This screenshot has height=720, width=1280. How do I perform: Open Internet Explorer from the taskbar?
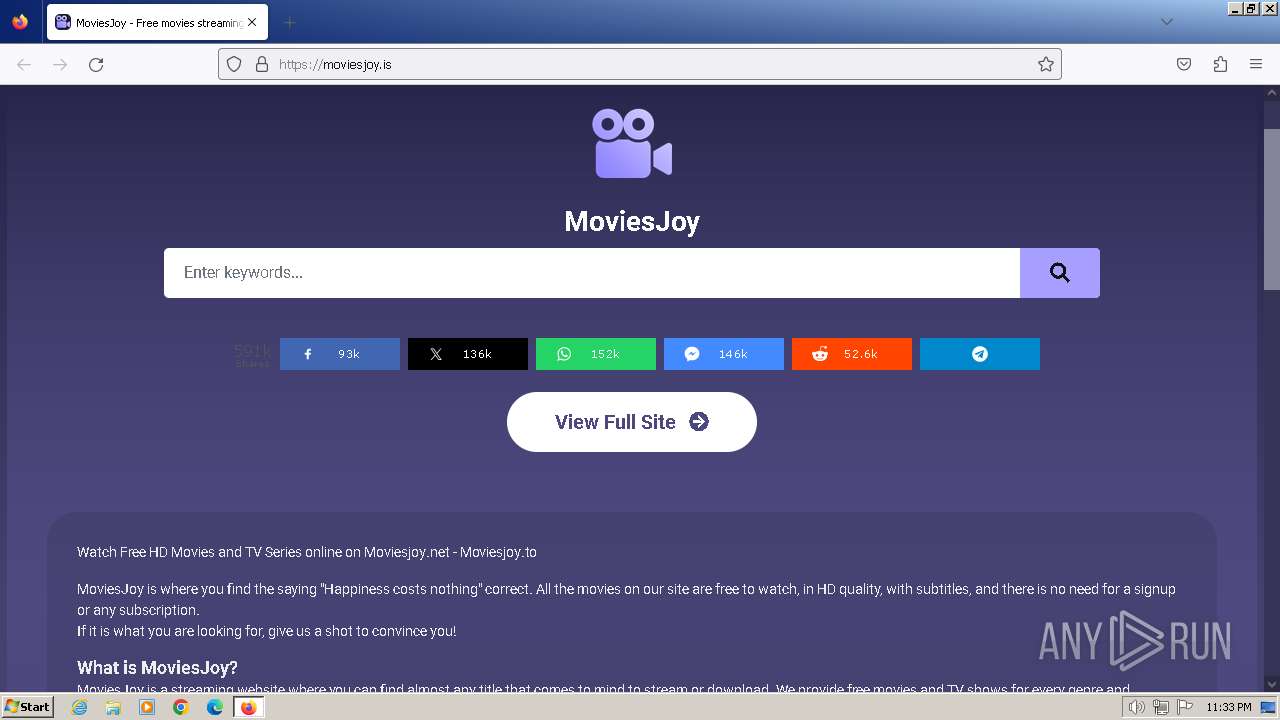79,707
